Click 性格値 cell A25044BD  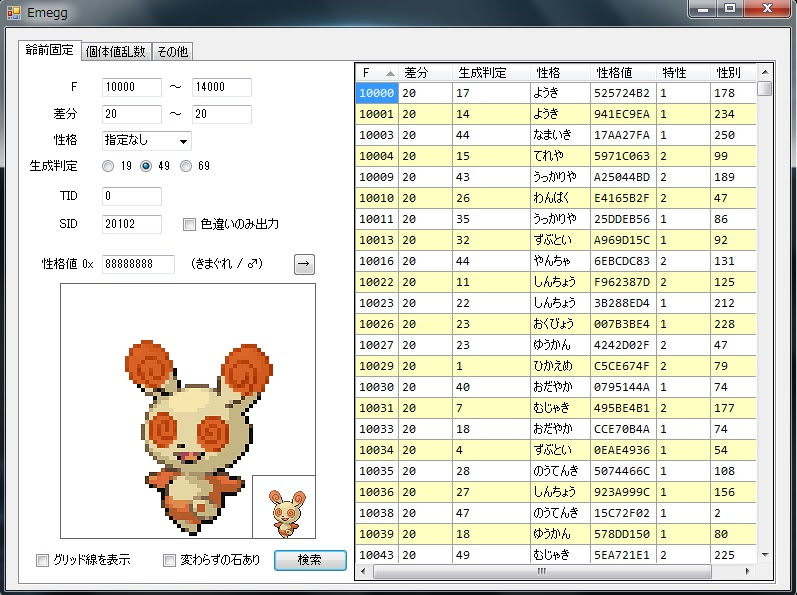tap(624, 177)
